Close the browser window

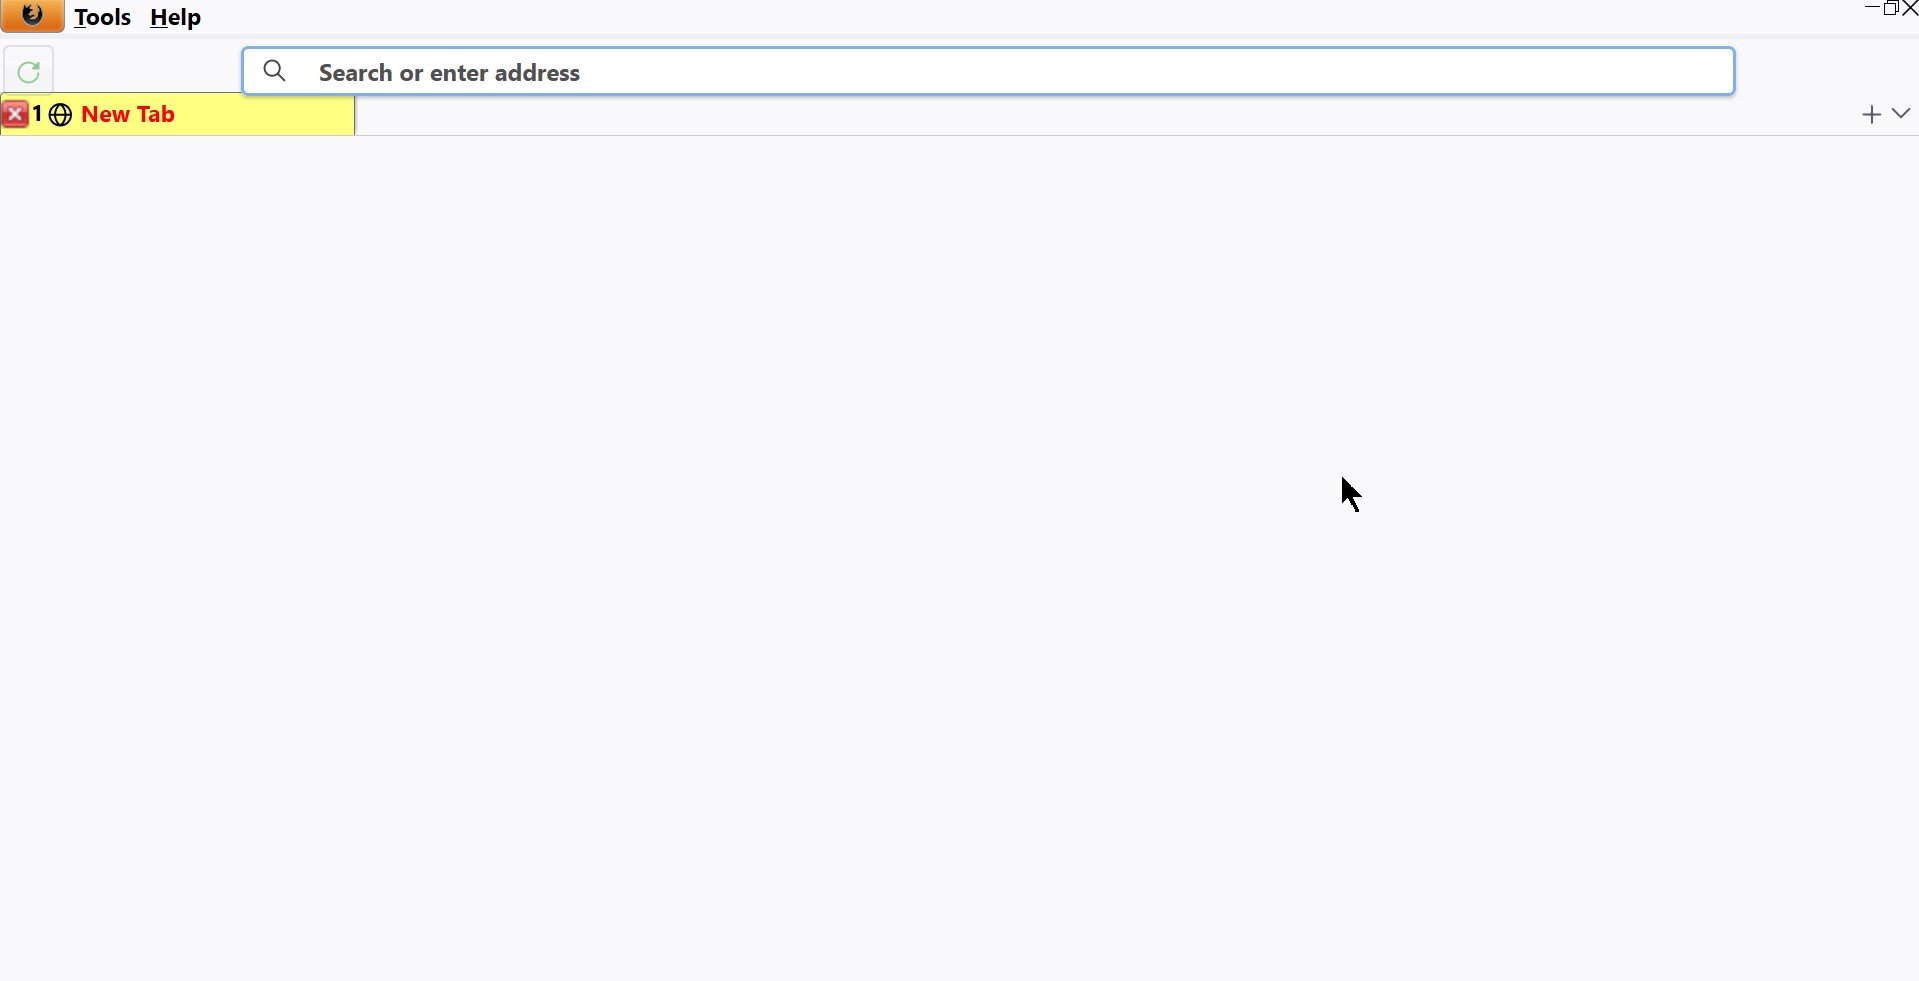coord(1910,8)
